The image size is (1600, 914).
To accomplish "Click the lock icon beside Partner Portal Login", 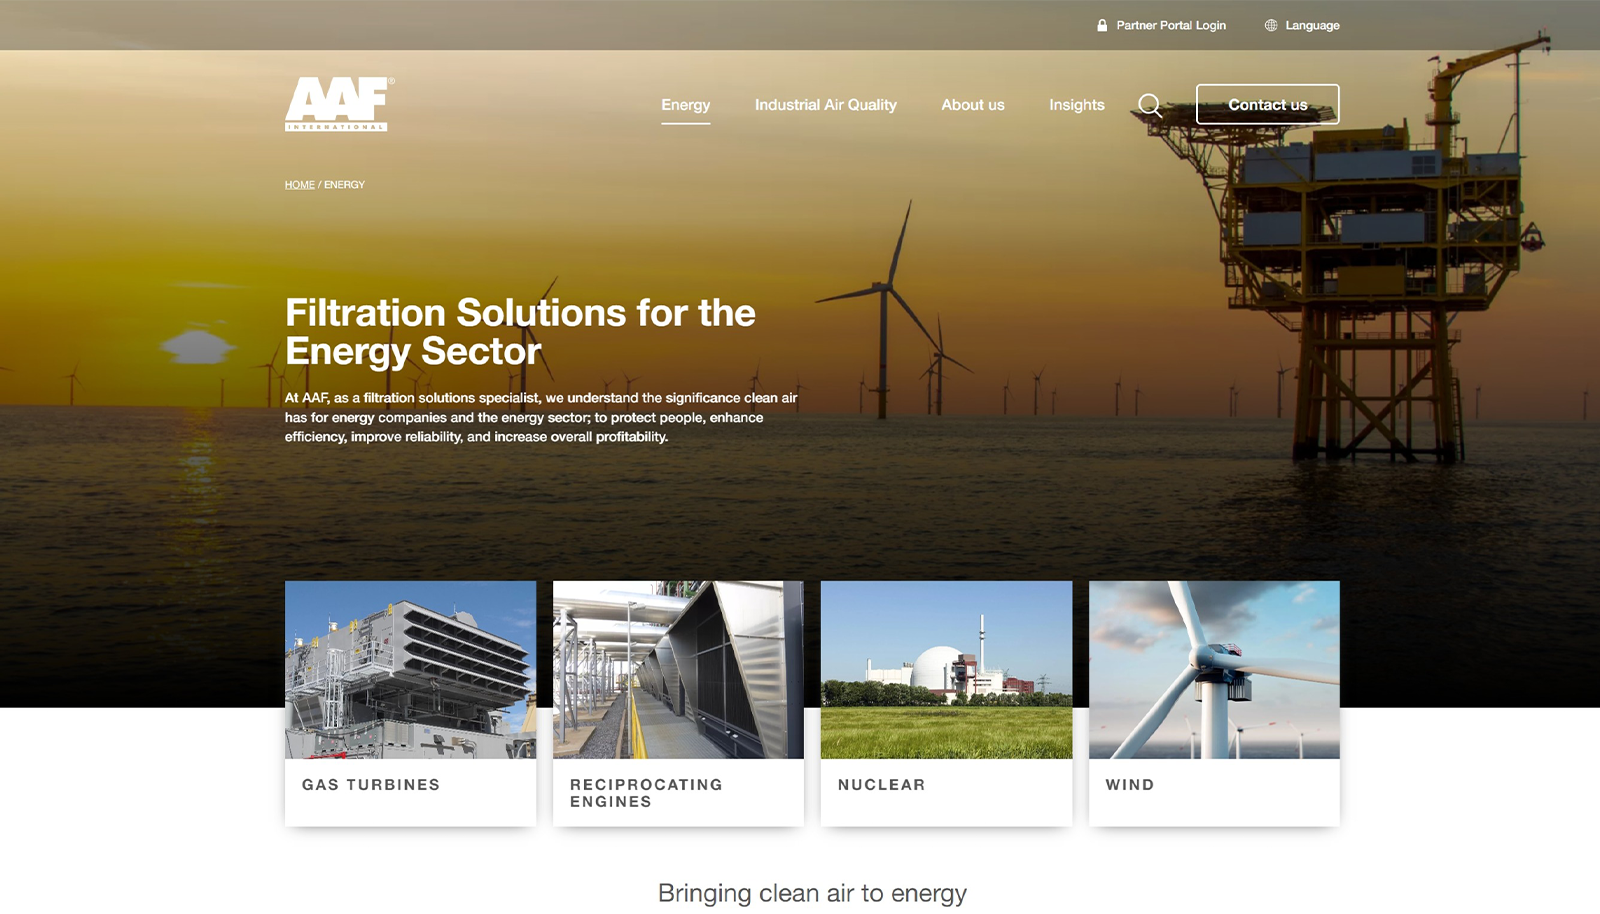I will tap(1103, 25).
